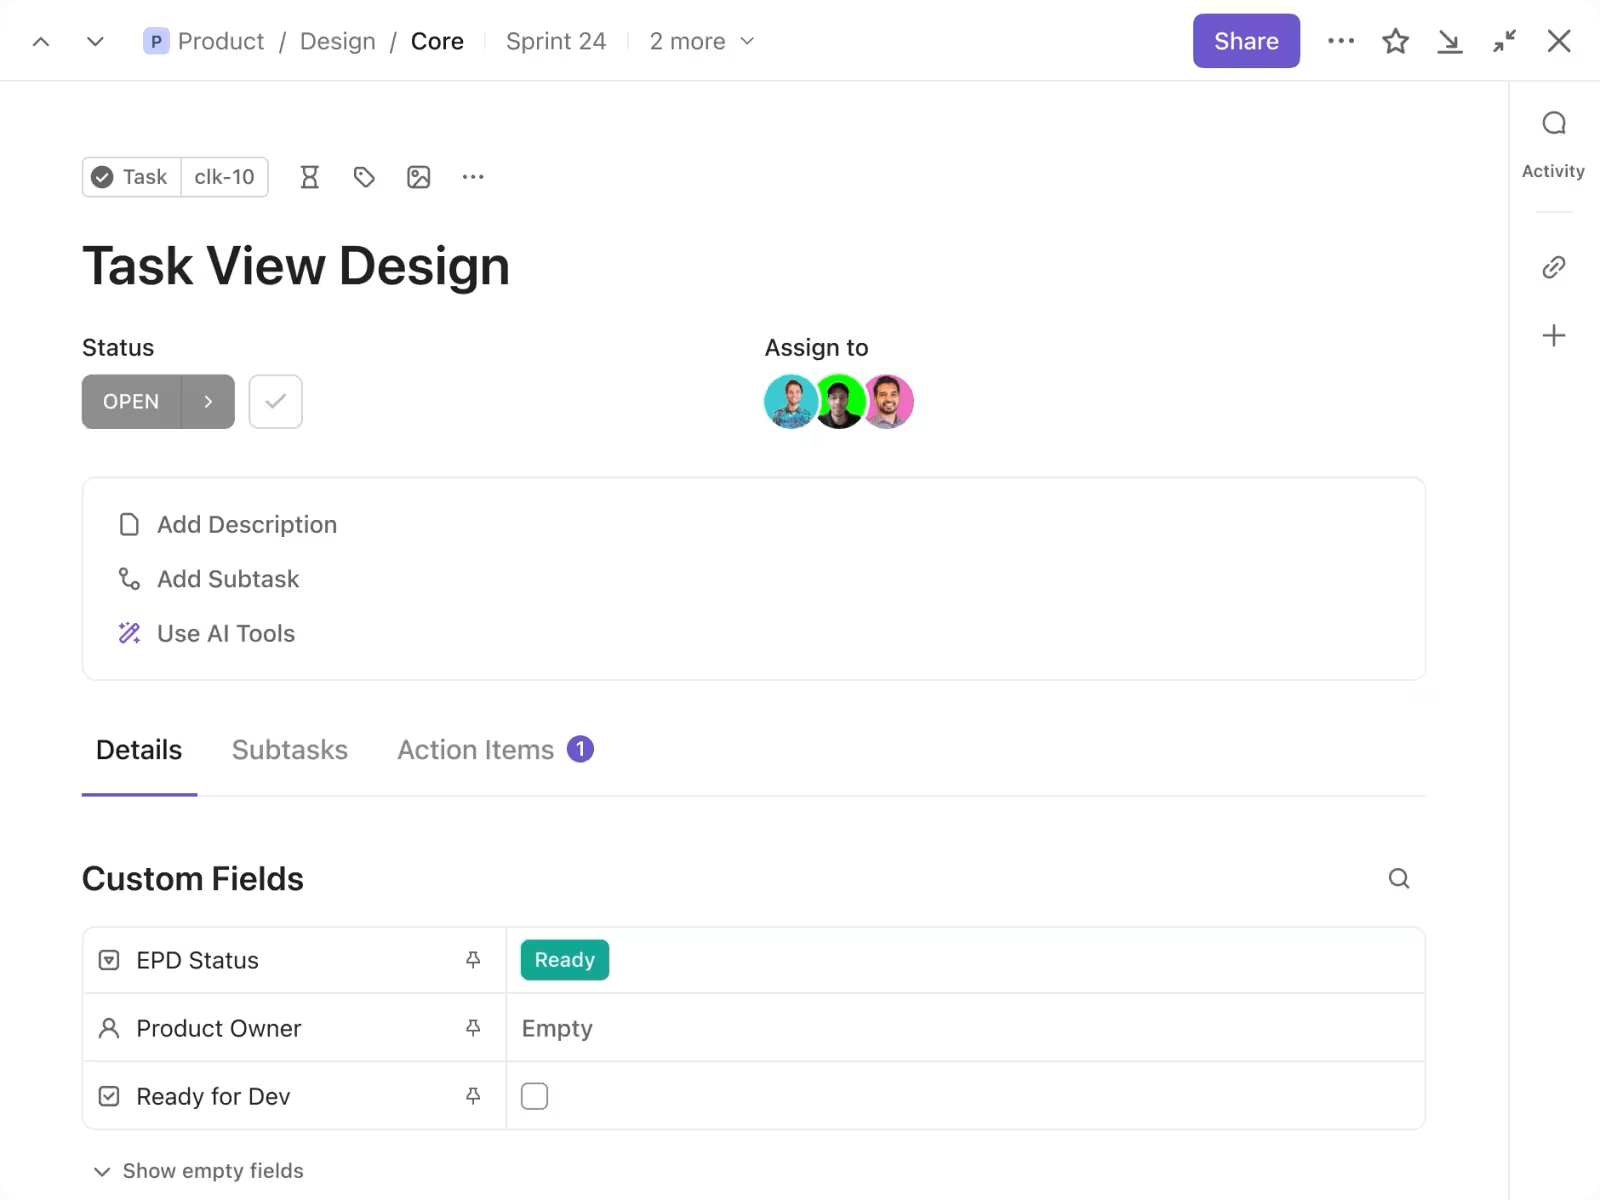Add a cover image via the image icon
Screen dimensions: 1600x1200
(x=418, y=177)
